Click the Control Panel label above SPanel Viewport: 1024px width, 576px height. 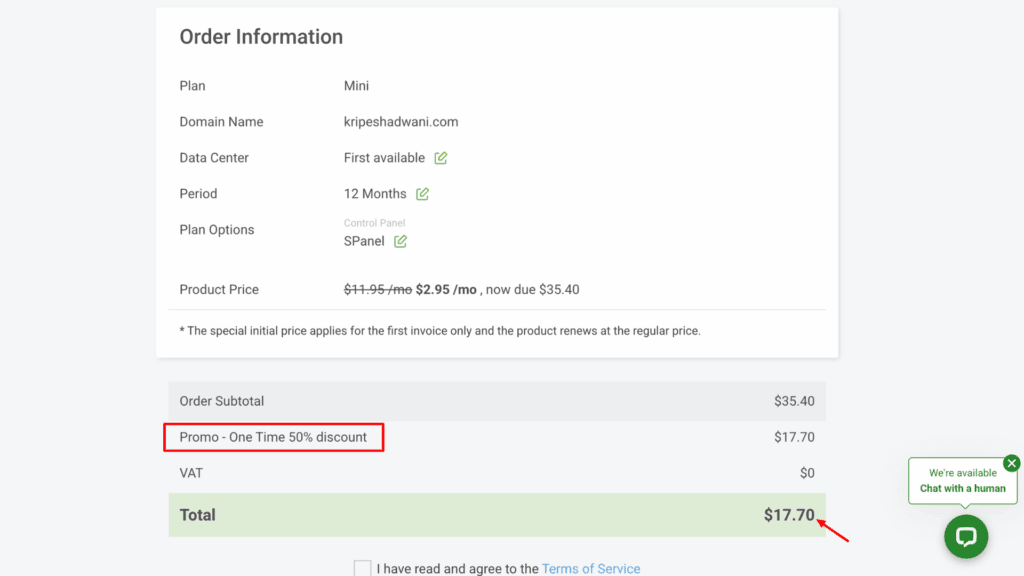374,222
